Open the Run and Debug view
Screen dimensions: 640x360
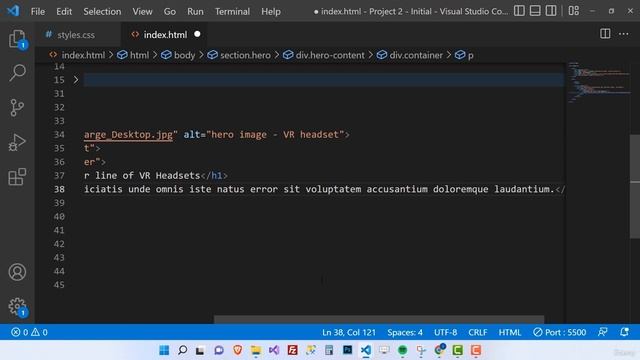pyautogui.click(x=17, y=142)
